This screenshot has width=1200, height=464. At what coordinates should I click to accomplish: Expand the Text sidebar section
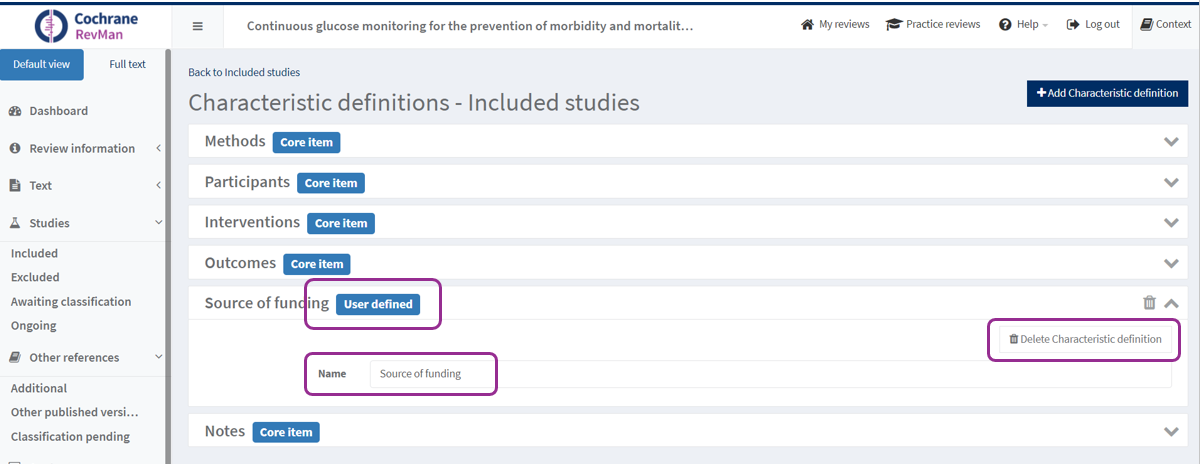(40, 185)
